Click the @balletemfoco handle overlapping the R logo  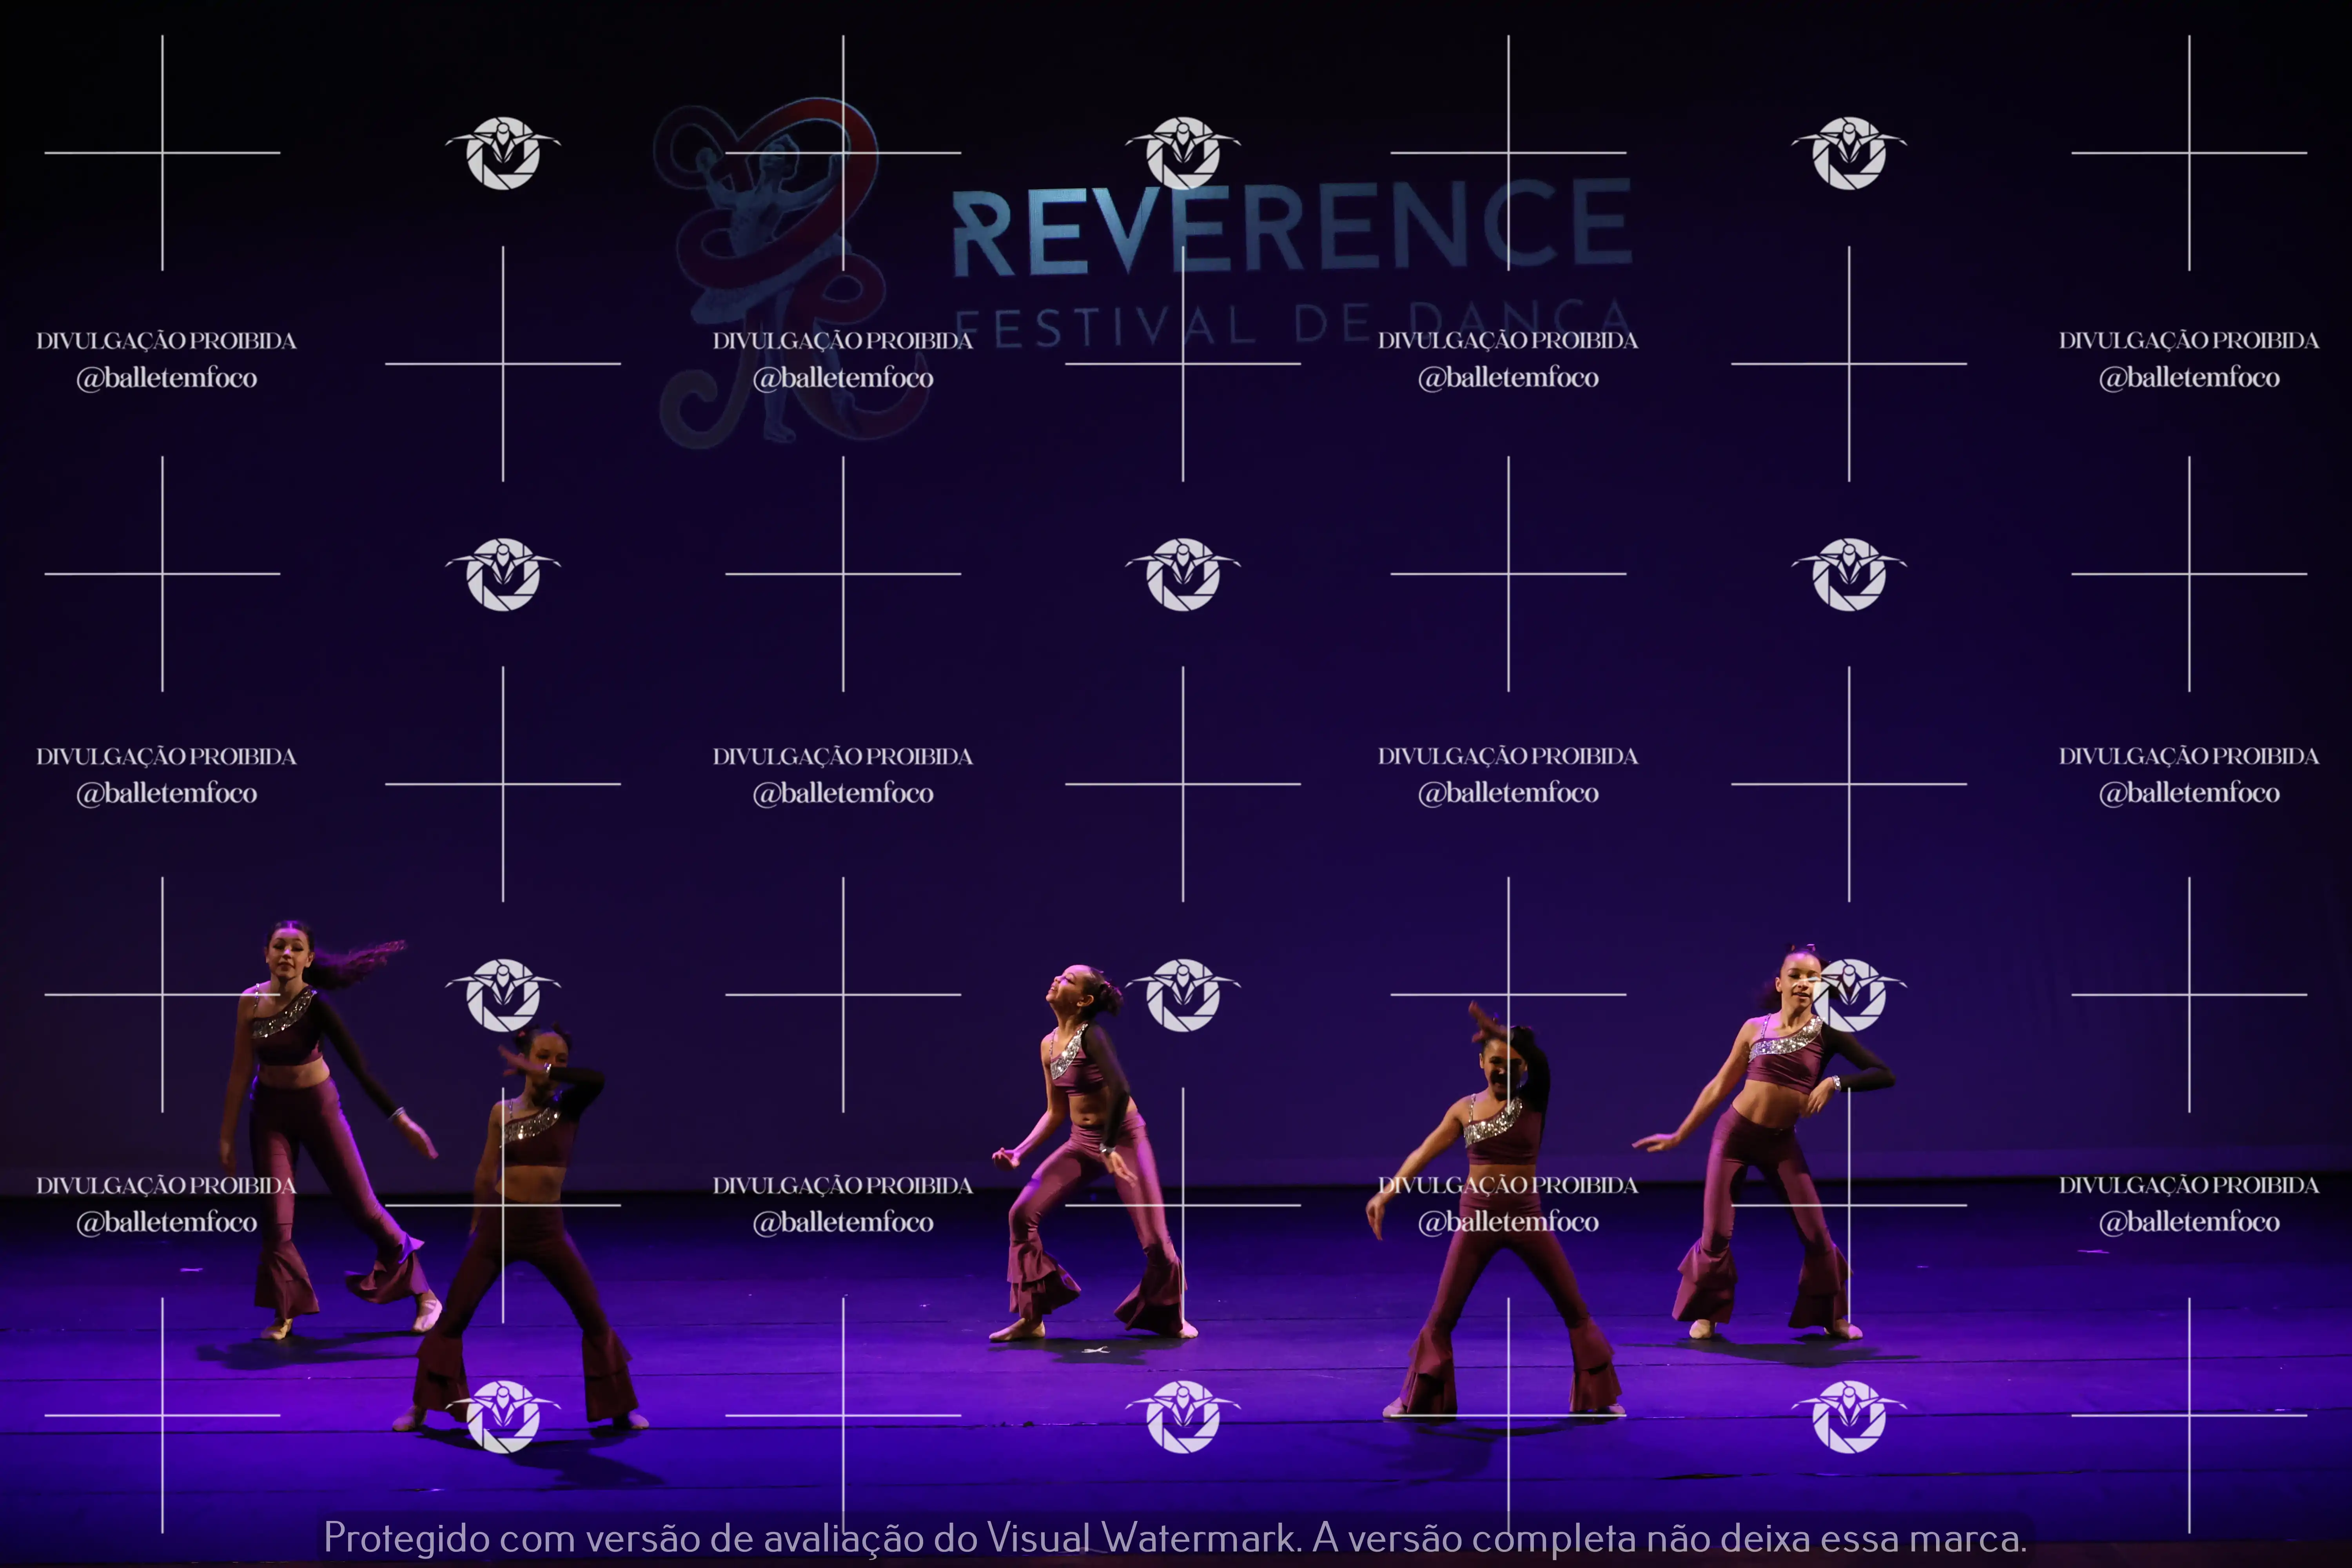point(843,378)
